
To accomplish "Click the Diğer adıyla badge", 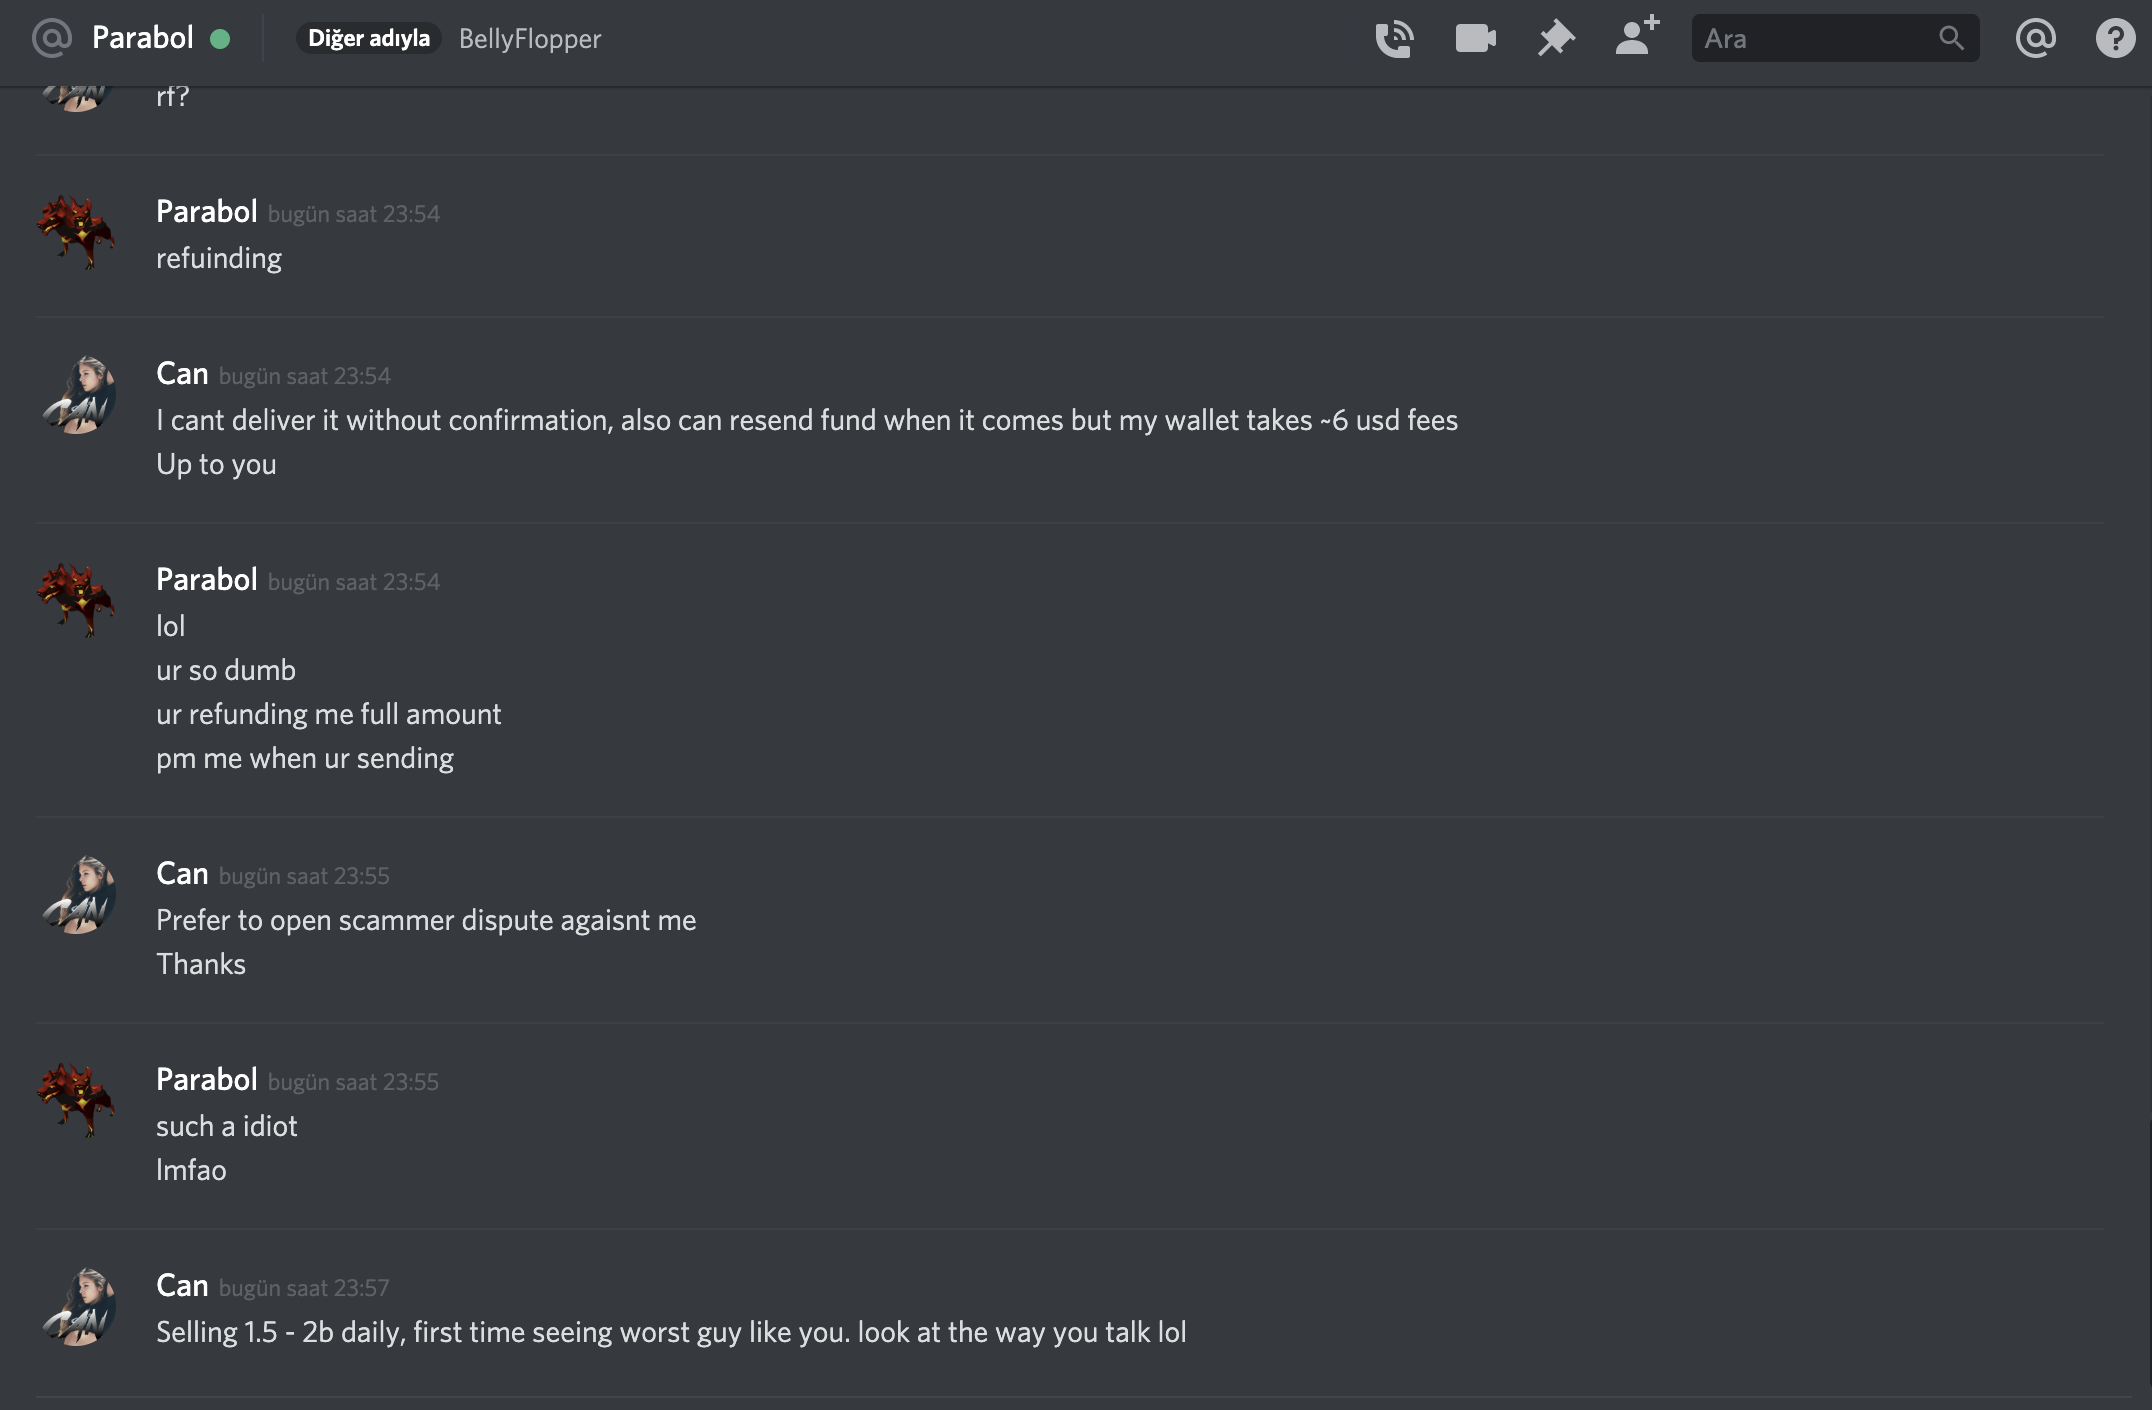I will [x=369, y=38].
